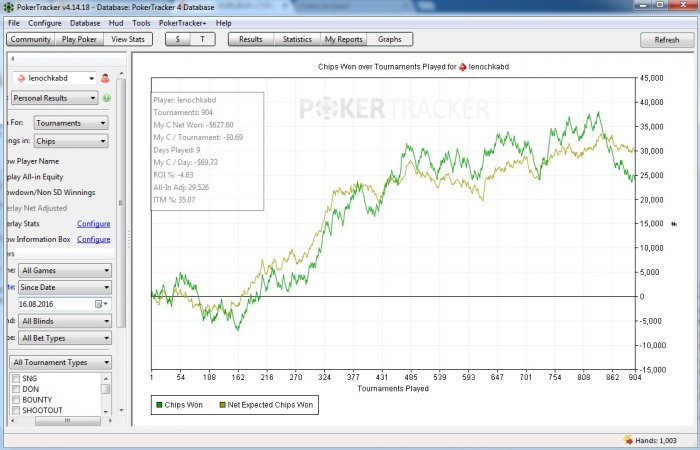
Task: Open the lenochkabd player dropdown
Action: coord(54,78)
